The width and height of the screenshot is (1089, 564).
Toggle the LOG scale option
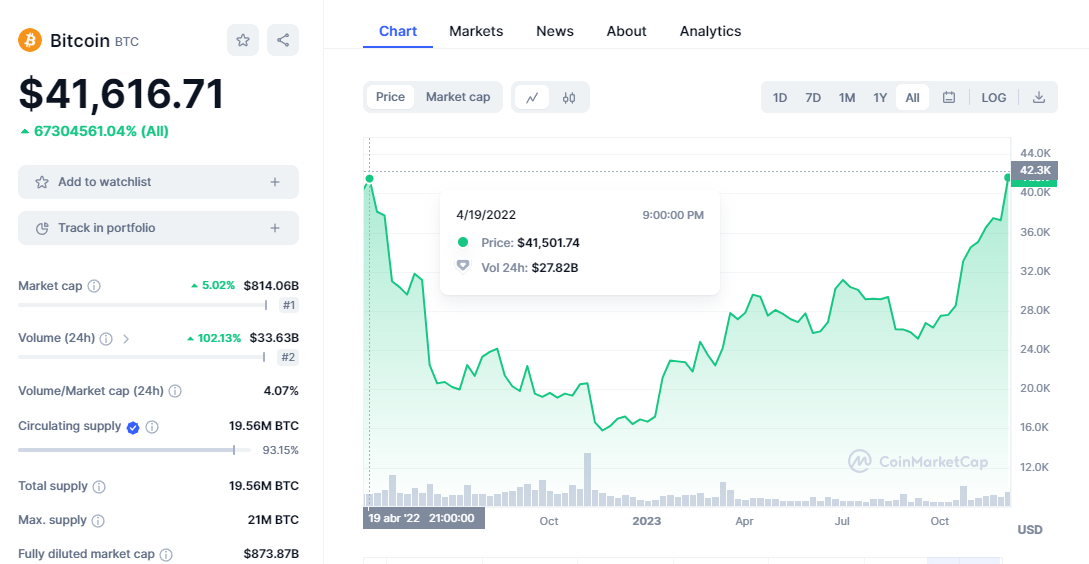(x=993, y=97)
